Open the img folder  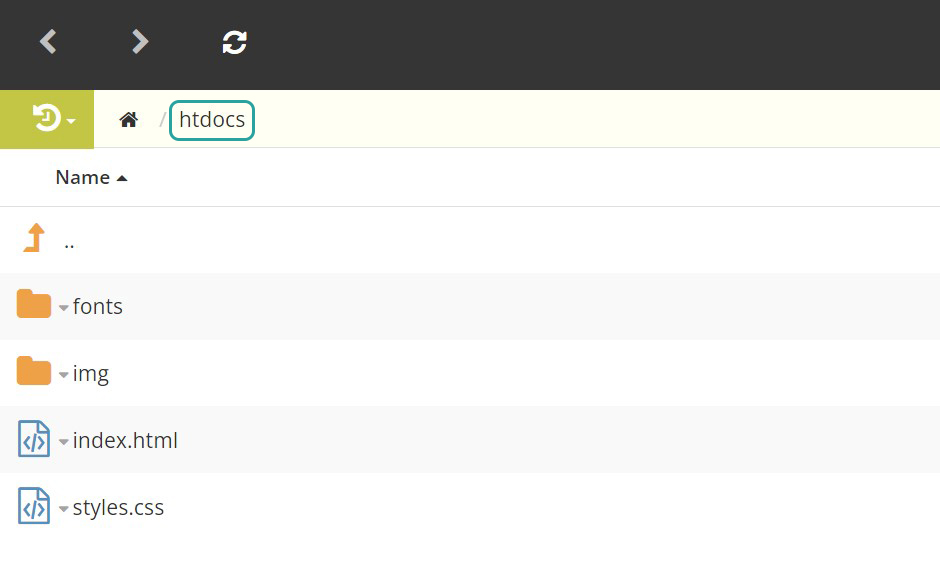pyautogui.click(x=91, y=374)
